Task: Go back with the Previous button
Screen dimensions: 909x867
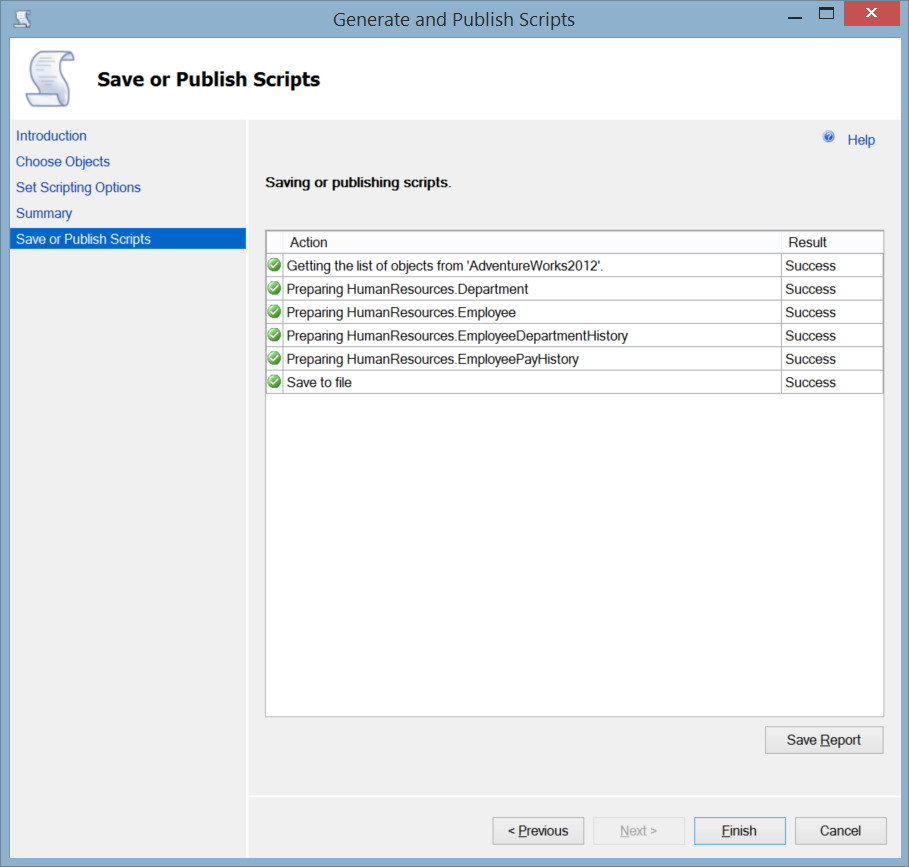Action: (538, 831)
